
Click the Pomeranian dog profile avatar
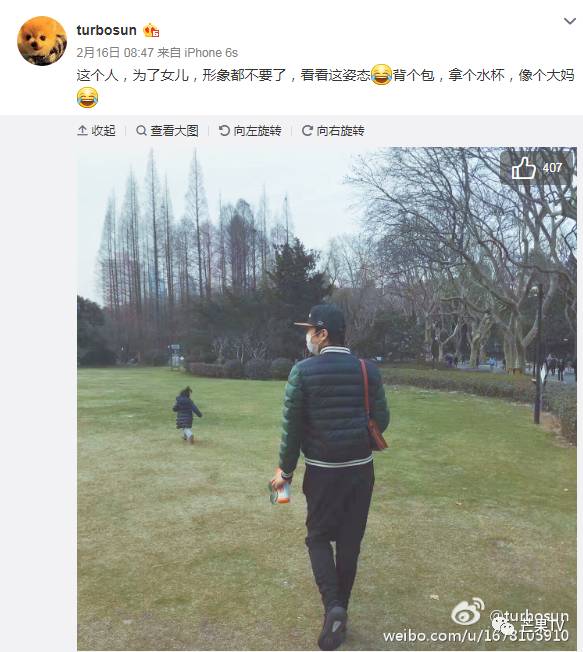(x=42, y=41)
